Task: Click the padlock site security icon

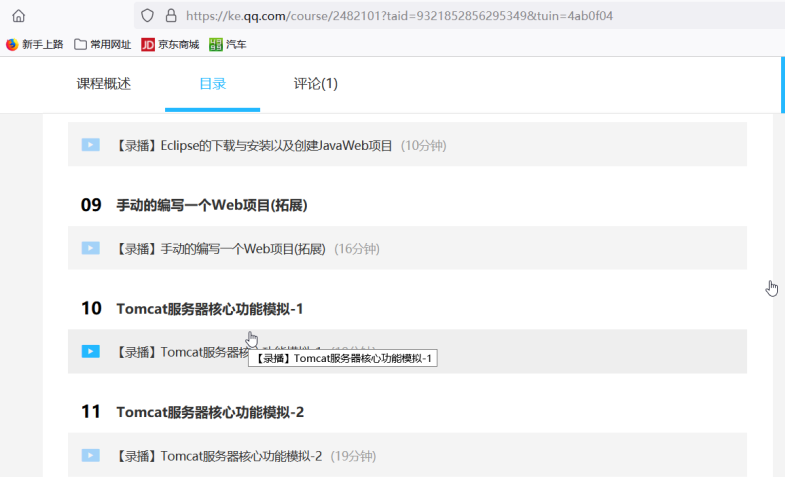Action: tap(171, 16)
